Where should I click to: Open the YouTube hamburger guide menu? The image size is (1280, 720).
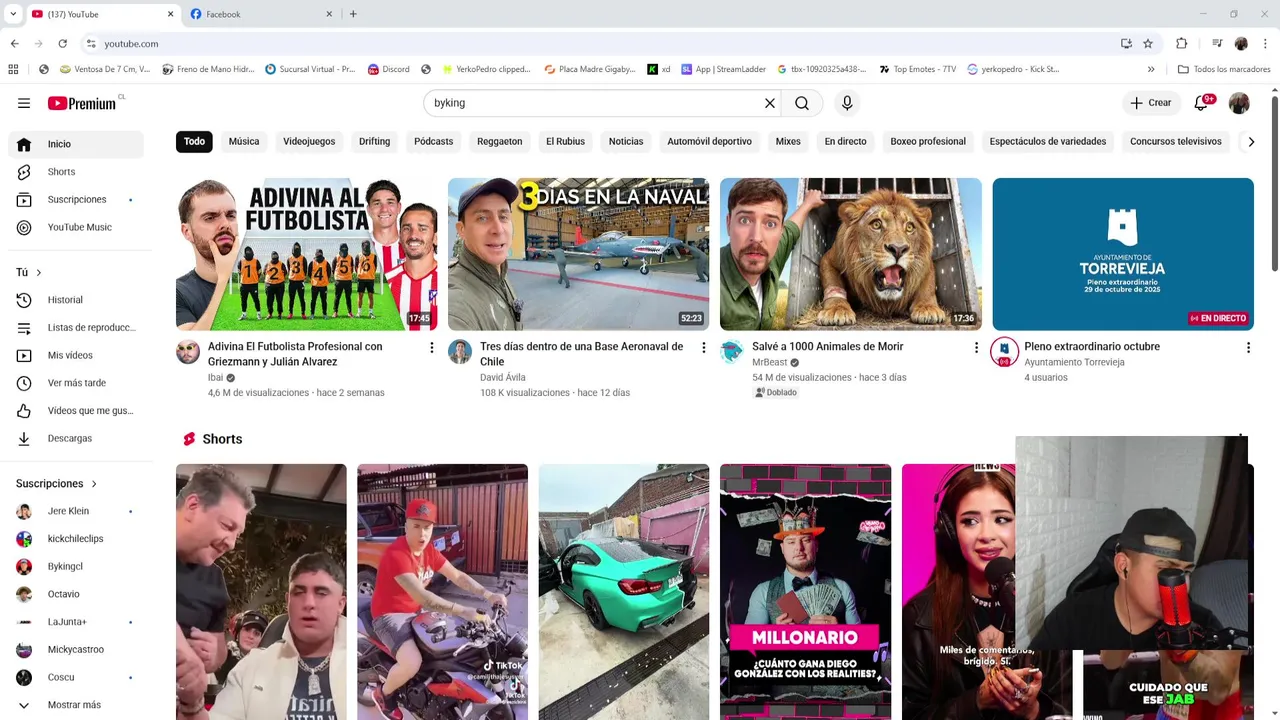(24, 103)
